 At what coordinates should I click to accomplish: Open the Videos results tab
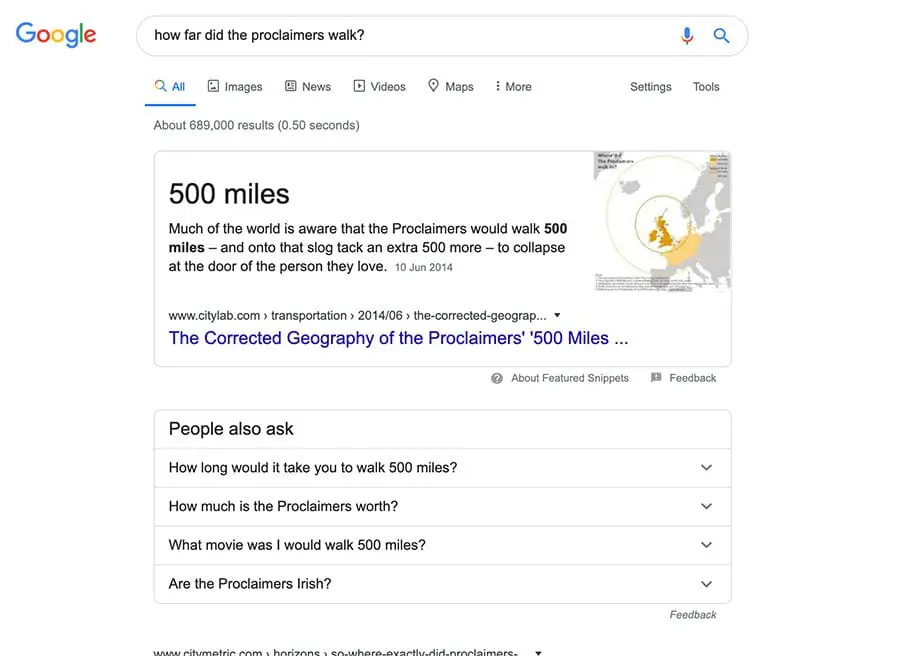(380, 87)
